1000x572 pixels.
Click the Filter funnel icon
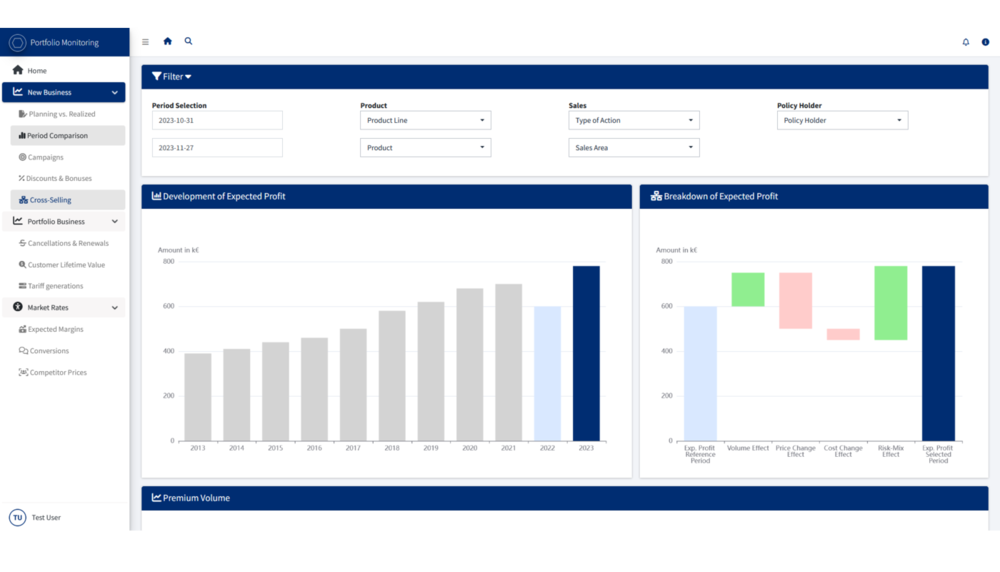coord(156,77)
